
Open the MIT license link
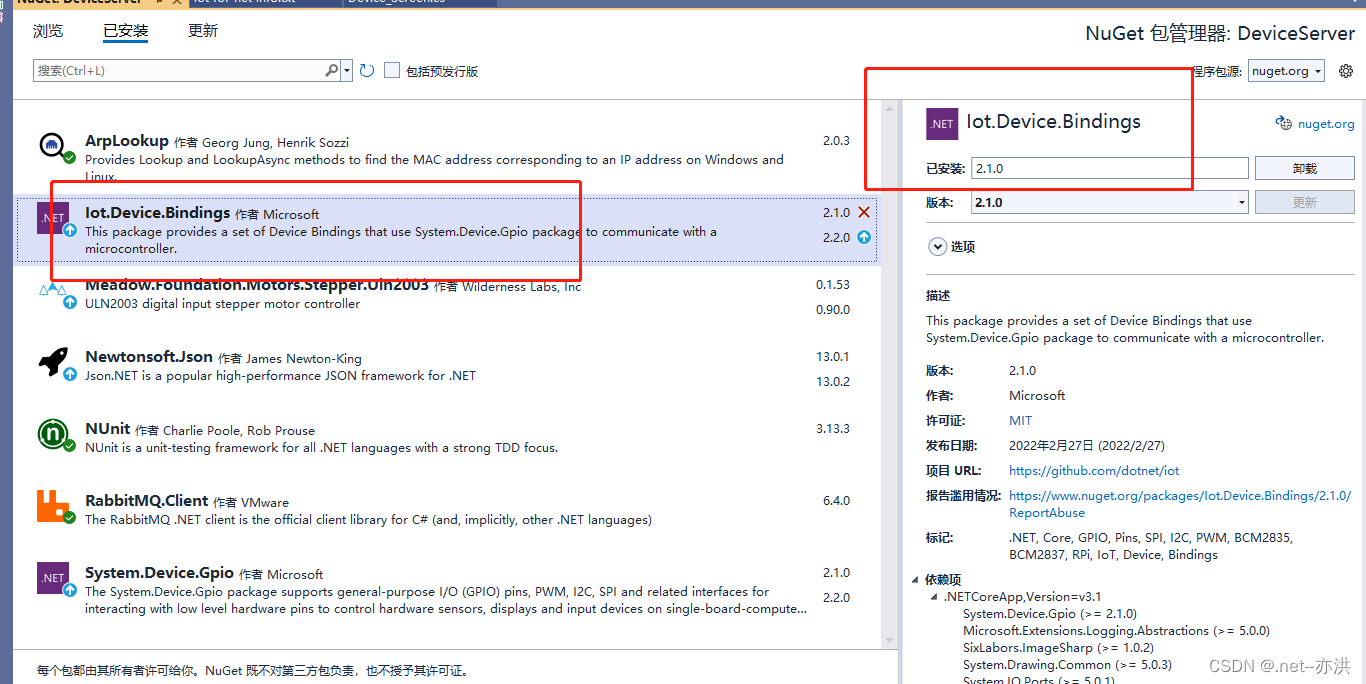pyautogui.click(x=1020, y=420)
